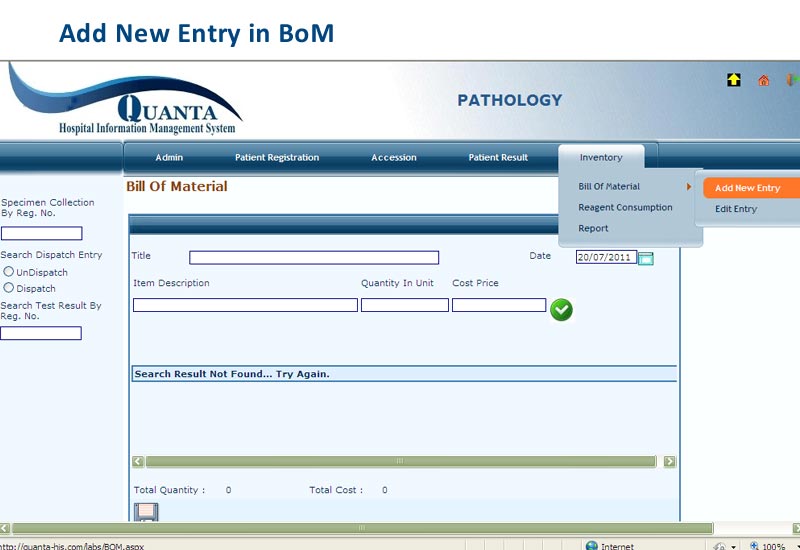This screenshot has height=550, width=800.
Task: Focus the Item Description input box
Action: click(x=245, y=305)
